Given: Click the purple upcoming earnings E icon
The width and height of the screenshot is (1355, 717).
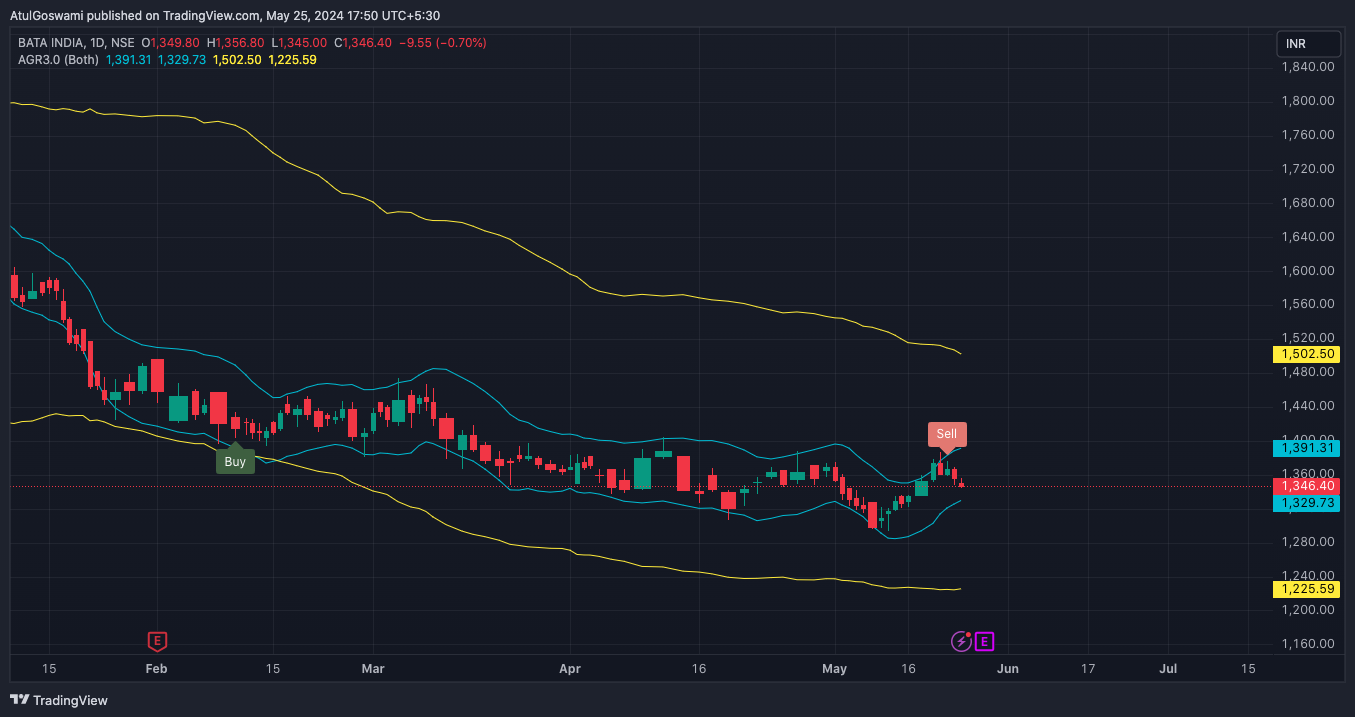Looking at the screenshot, I should [x=984, y=641].
